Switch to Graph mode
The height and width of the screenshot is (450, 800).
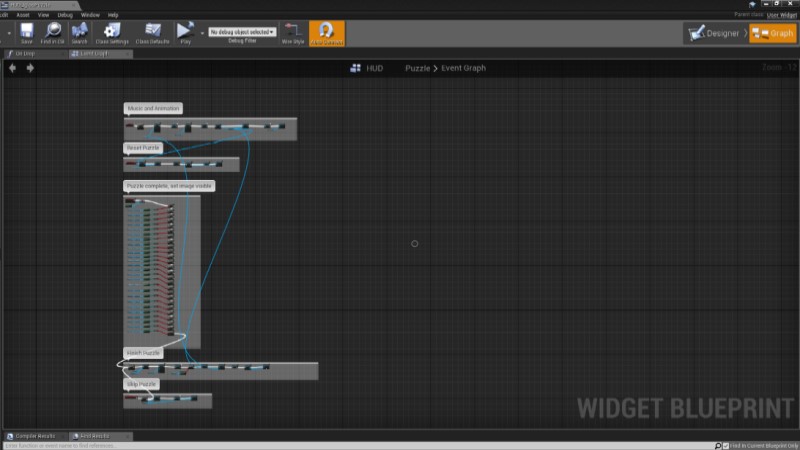(x=773, y=33)
